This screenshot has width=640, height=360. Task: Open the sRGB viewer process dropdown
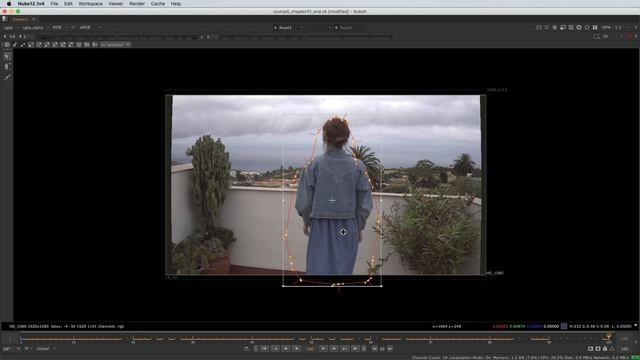[x=89, y=28]
